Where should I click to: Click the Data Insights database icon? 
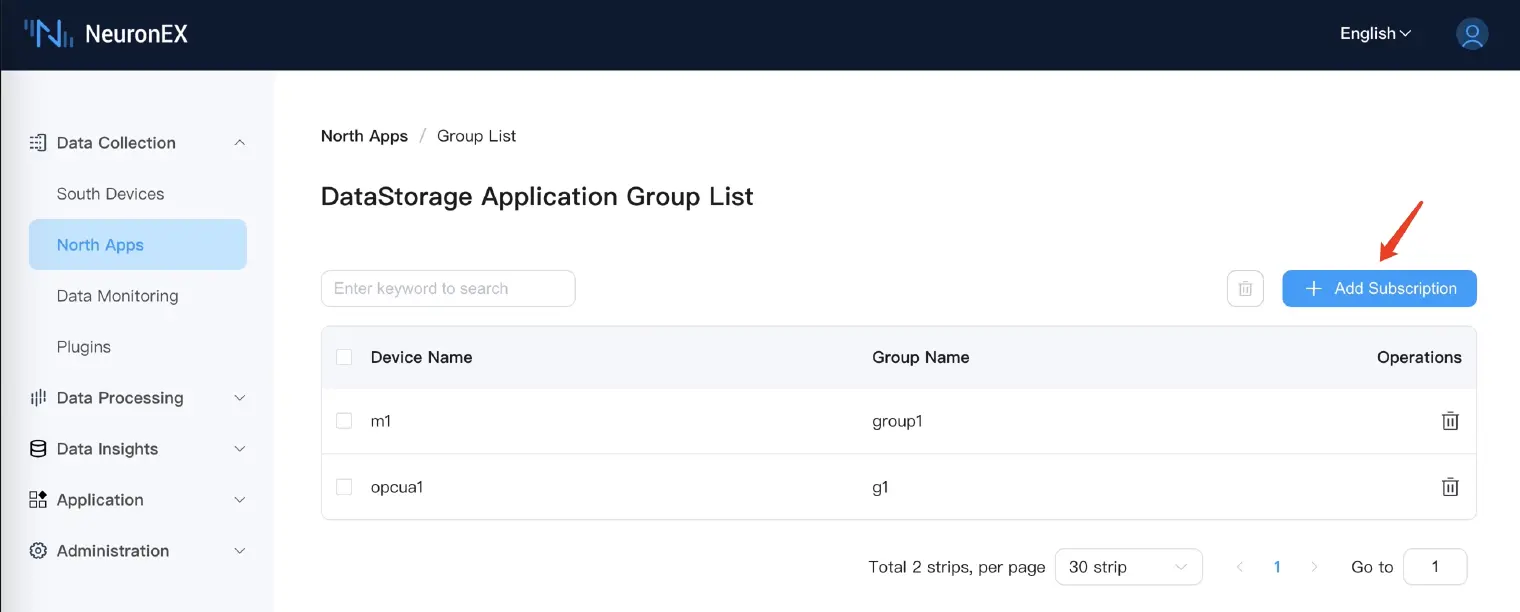[38, 449]
